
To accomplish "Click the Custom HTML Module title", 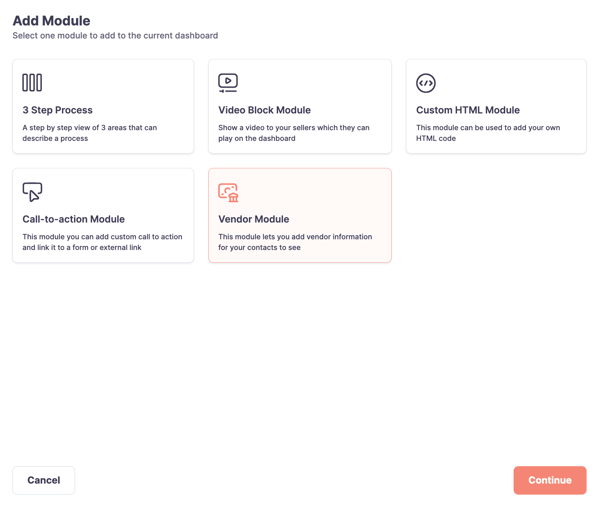I will tap(468, 110).
